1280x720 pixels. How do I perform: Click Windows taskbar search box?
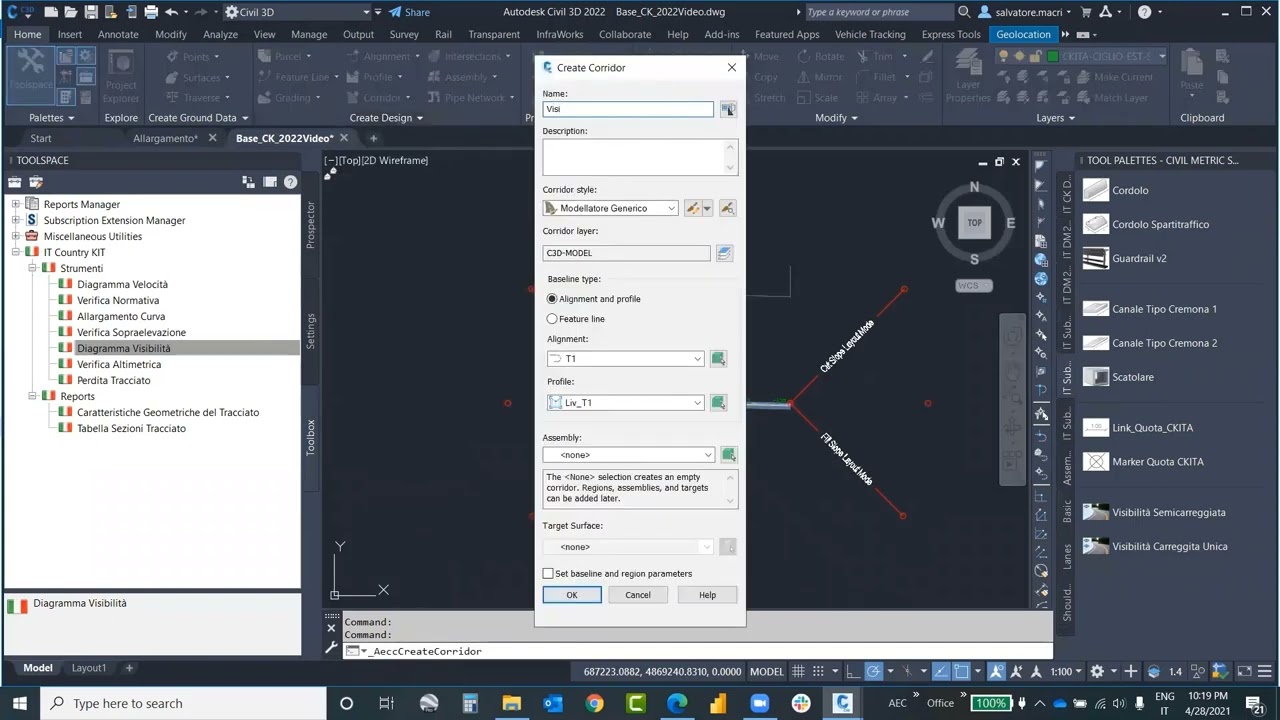[x=184, y=703]
